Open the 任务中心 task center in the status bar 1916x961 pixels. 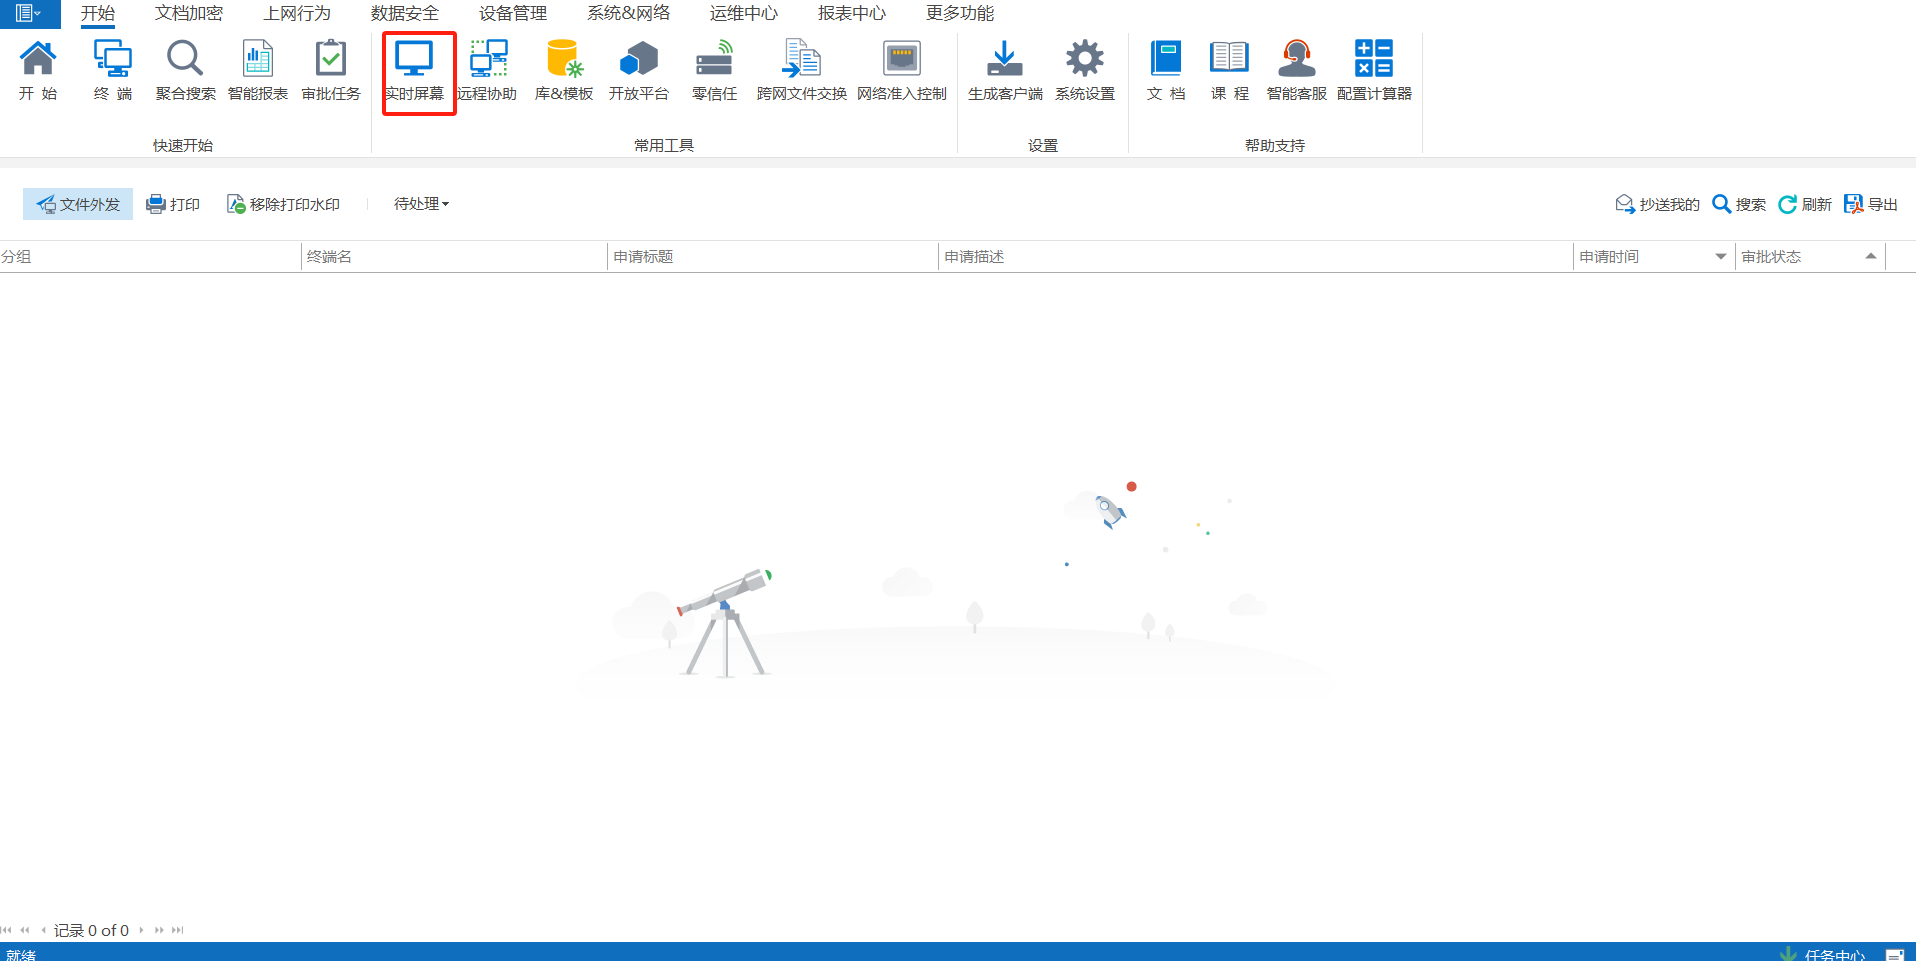pyautogui.click(x=1823, y=954)
